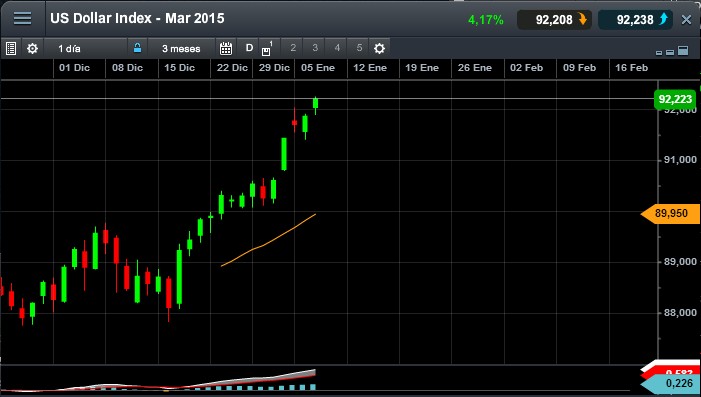Viewport: 701px width, 397px height.
Task: Close the US Dollar Index chart
Action: [x=686, y=20]
